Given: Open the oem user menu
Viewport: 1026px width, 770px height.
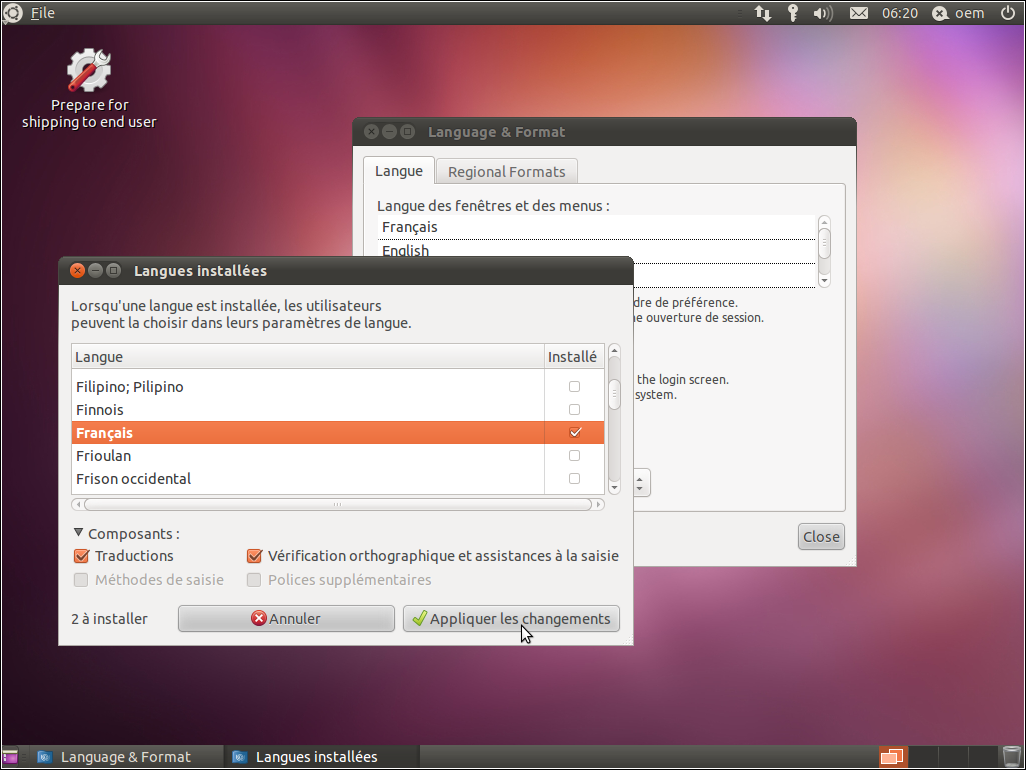Looking at the screenshot, I should point(959,13).
